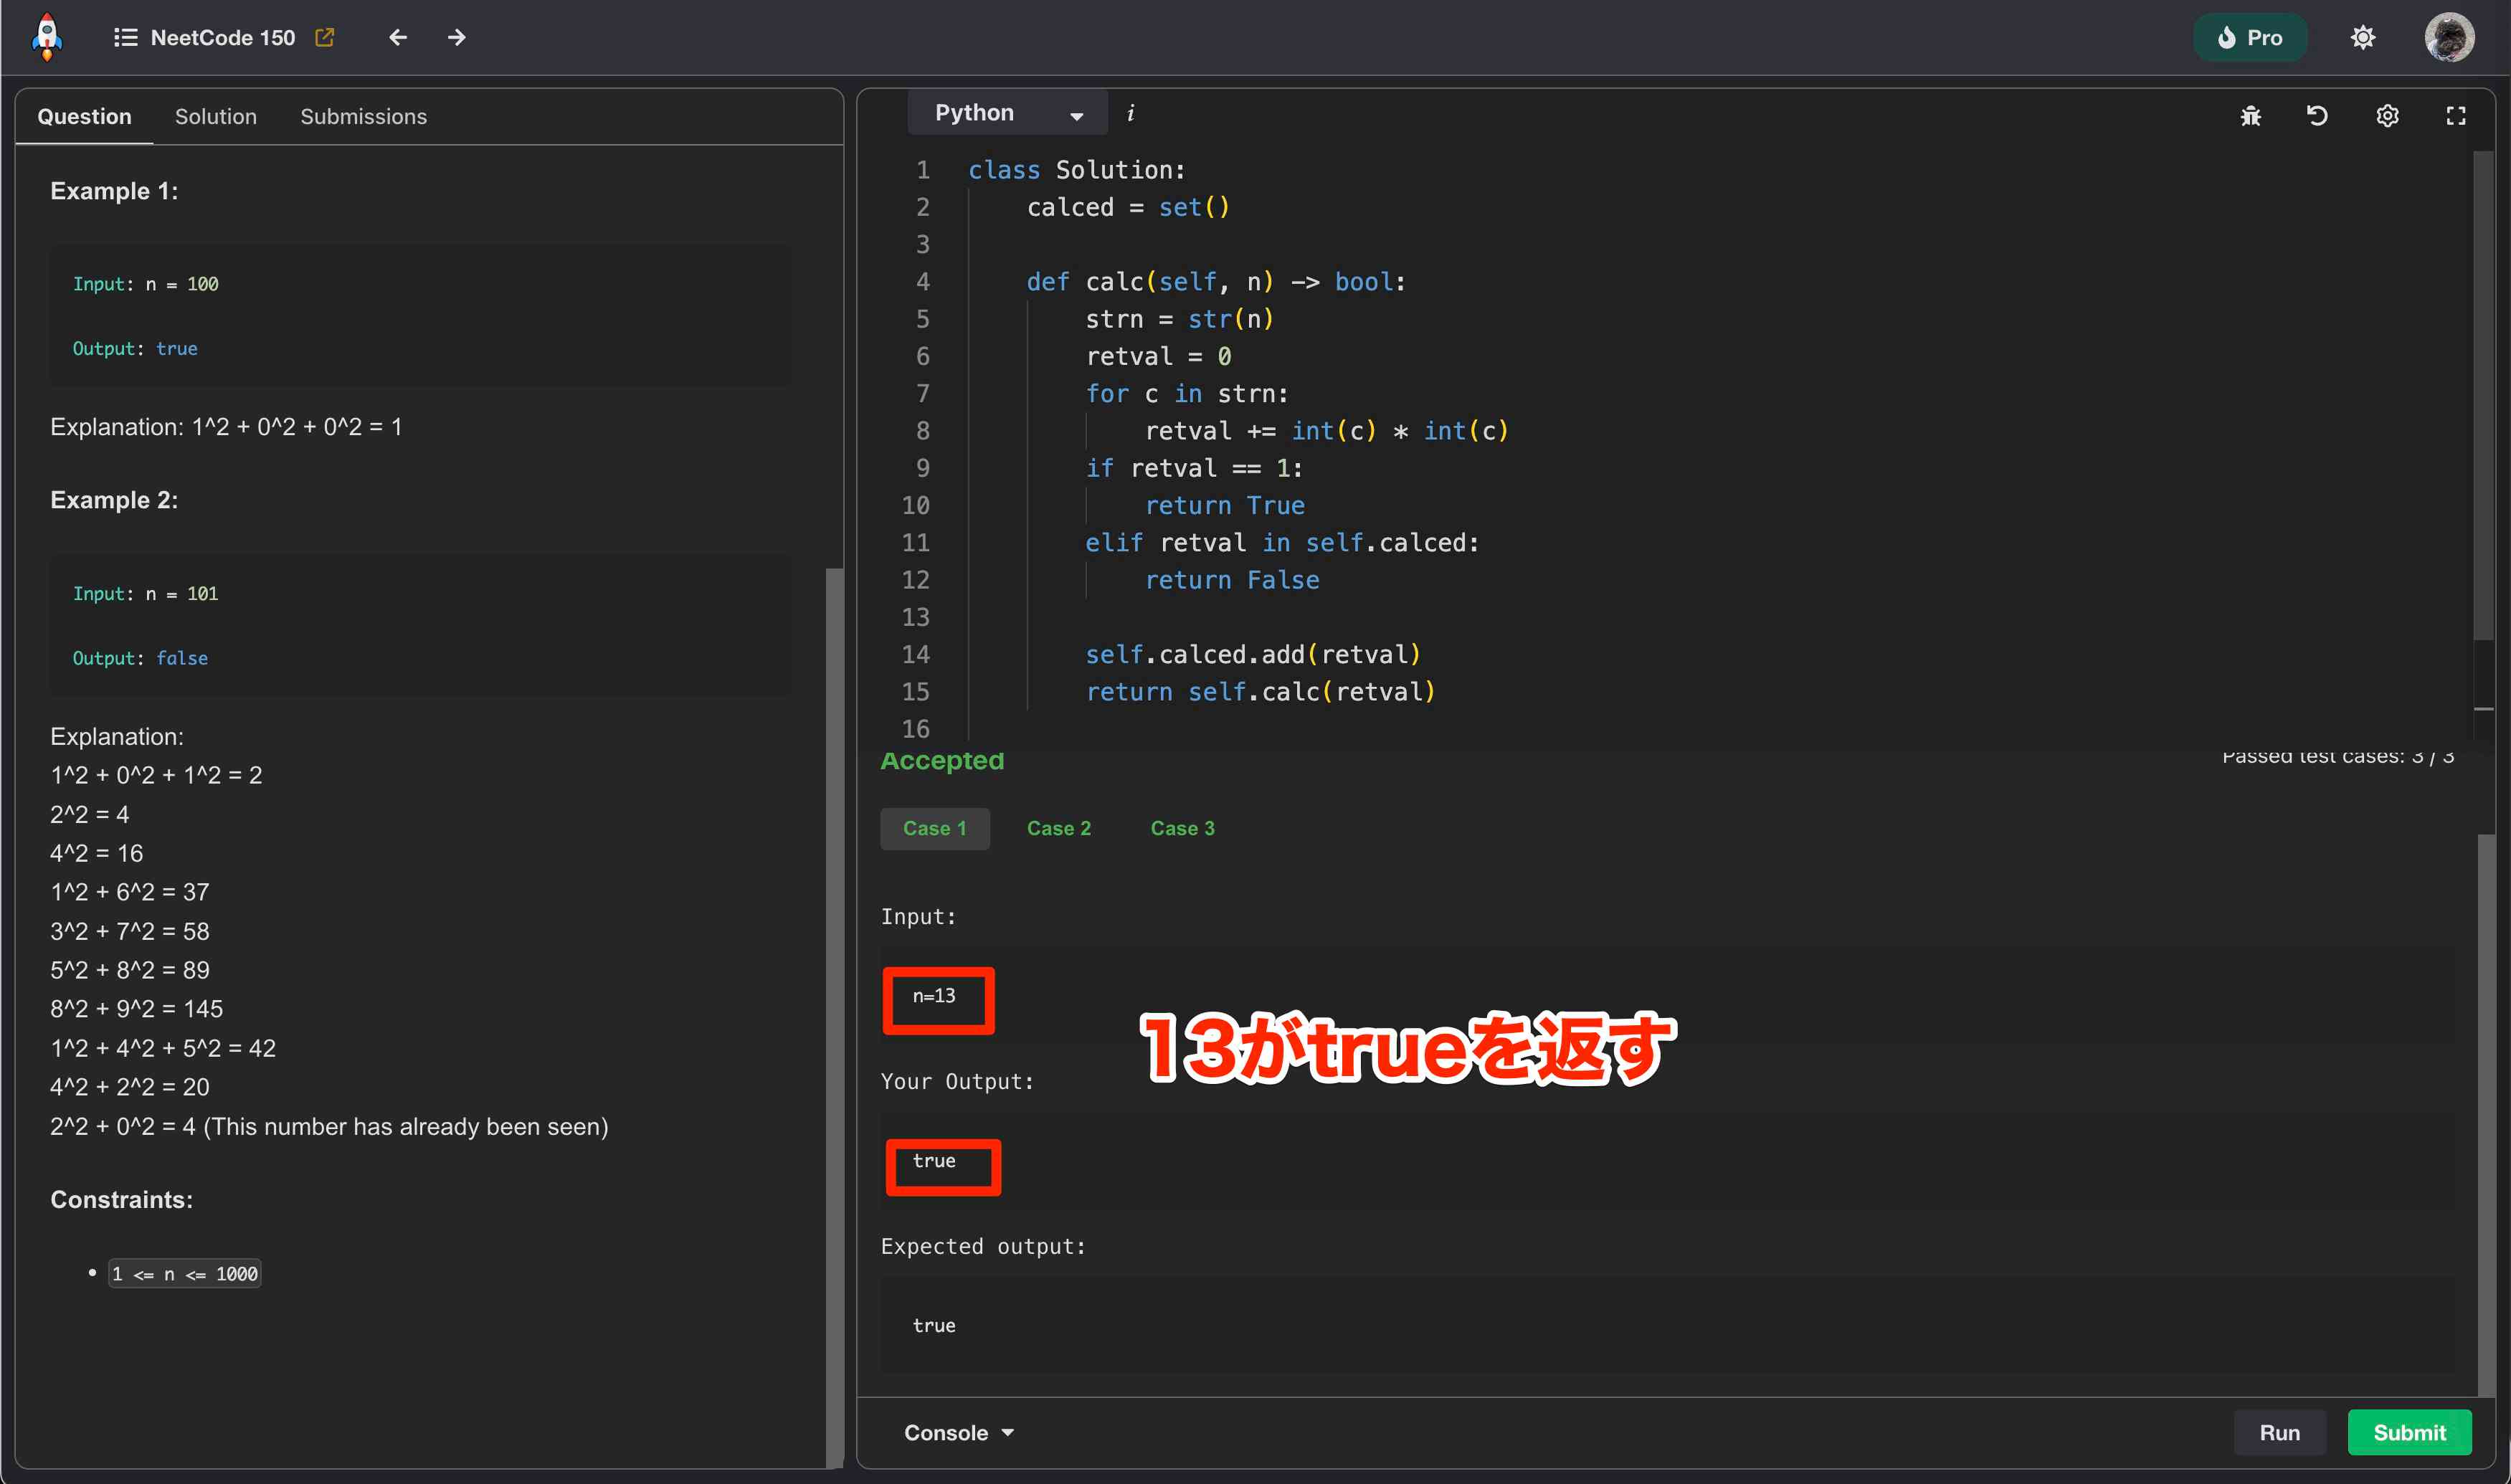Go to previous problem with left arrow

pyautogui.click(x=398, y=38)
